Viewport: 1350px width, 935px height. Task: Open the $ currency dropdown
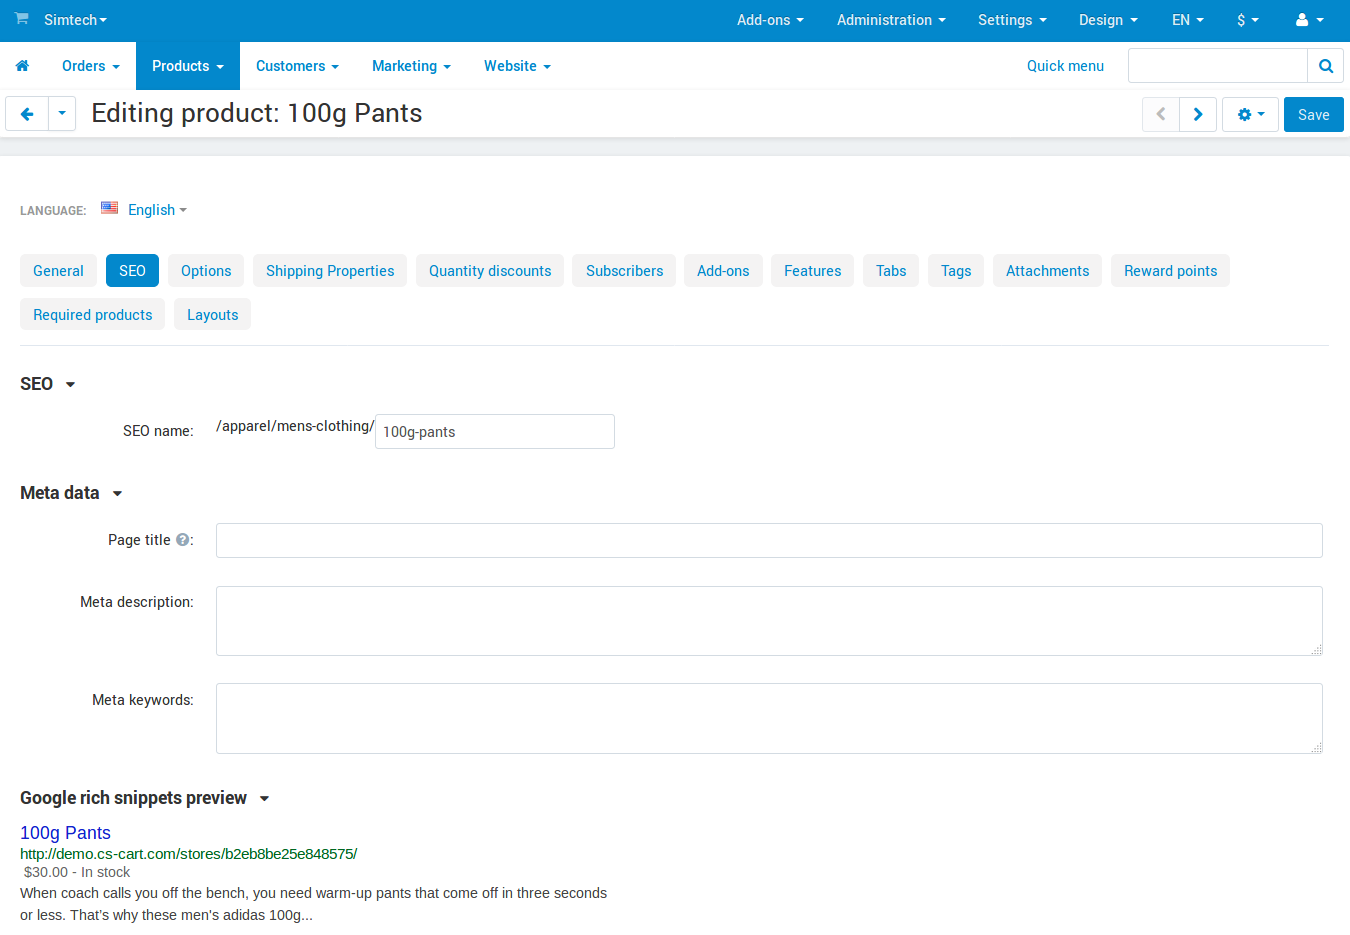(x=1248, y=20)
